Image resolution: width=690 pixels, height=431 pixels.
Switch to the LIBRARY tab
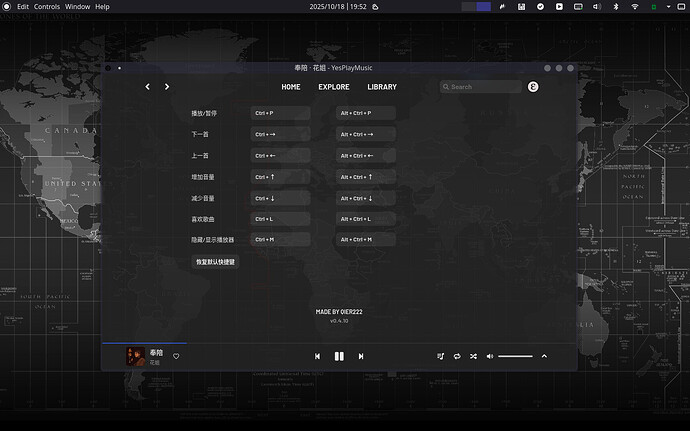(382, 87)
